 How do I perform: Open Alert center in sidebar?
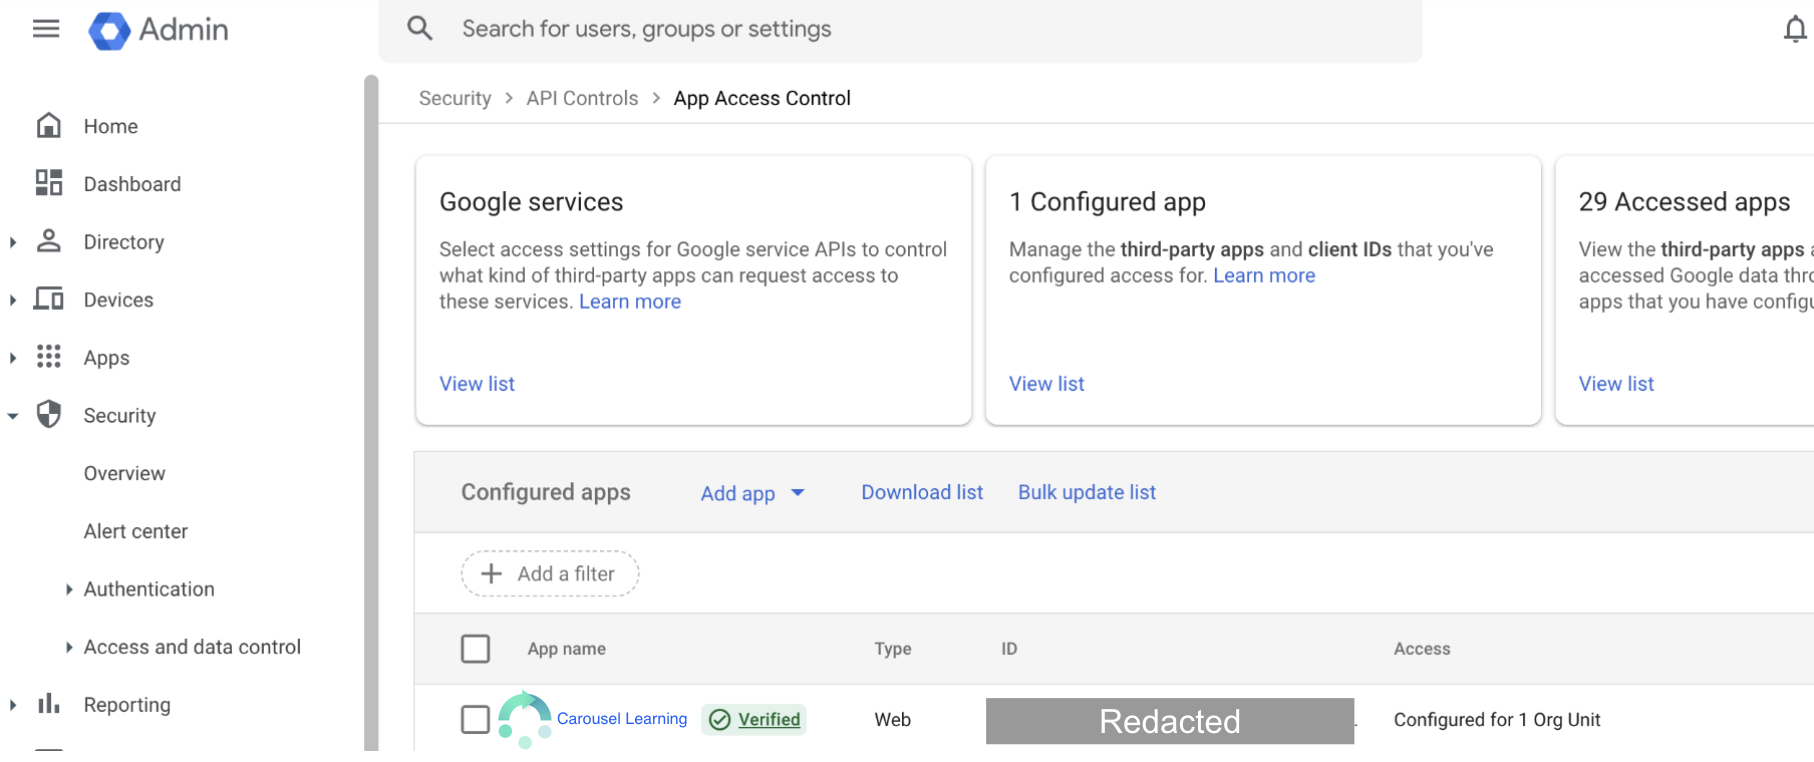coord(136,531)
